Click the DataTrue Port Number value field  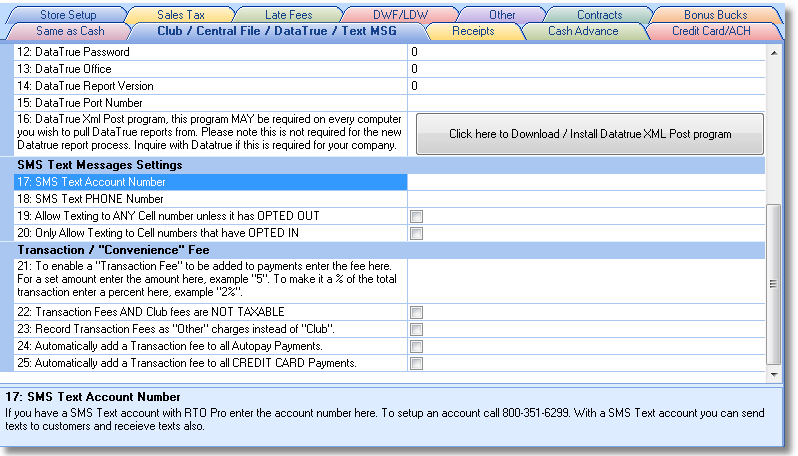coord(585,103)
